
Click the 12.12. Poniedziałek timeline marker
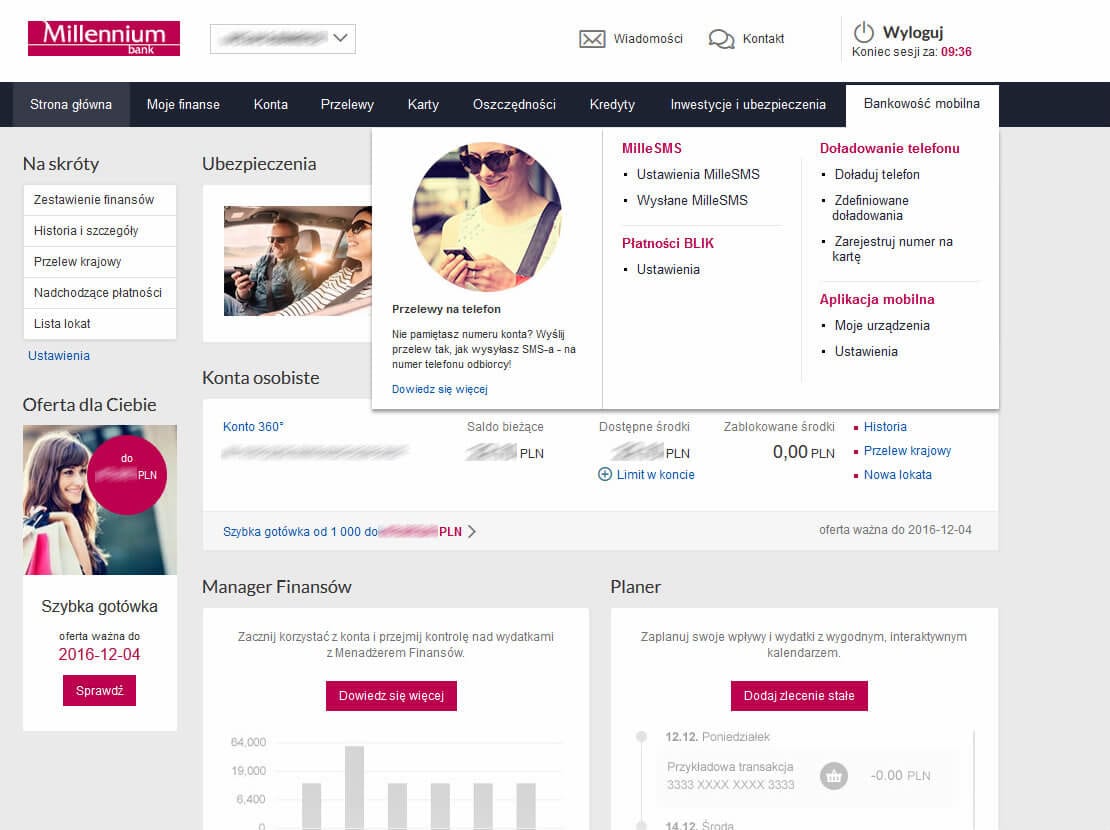pos(641,737)
